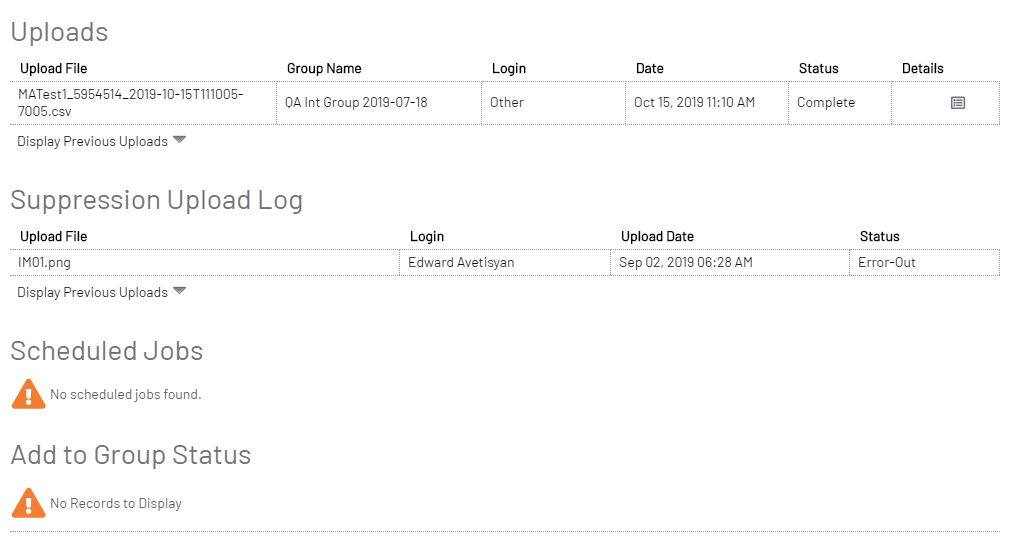Image resolution: width=1009 pixels, height=549 pixels.
Task: Expand Display Previous Uploads under Suppression log
Action: coord(102,292)
